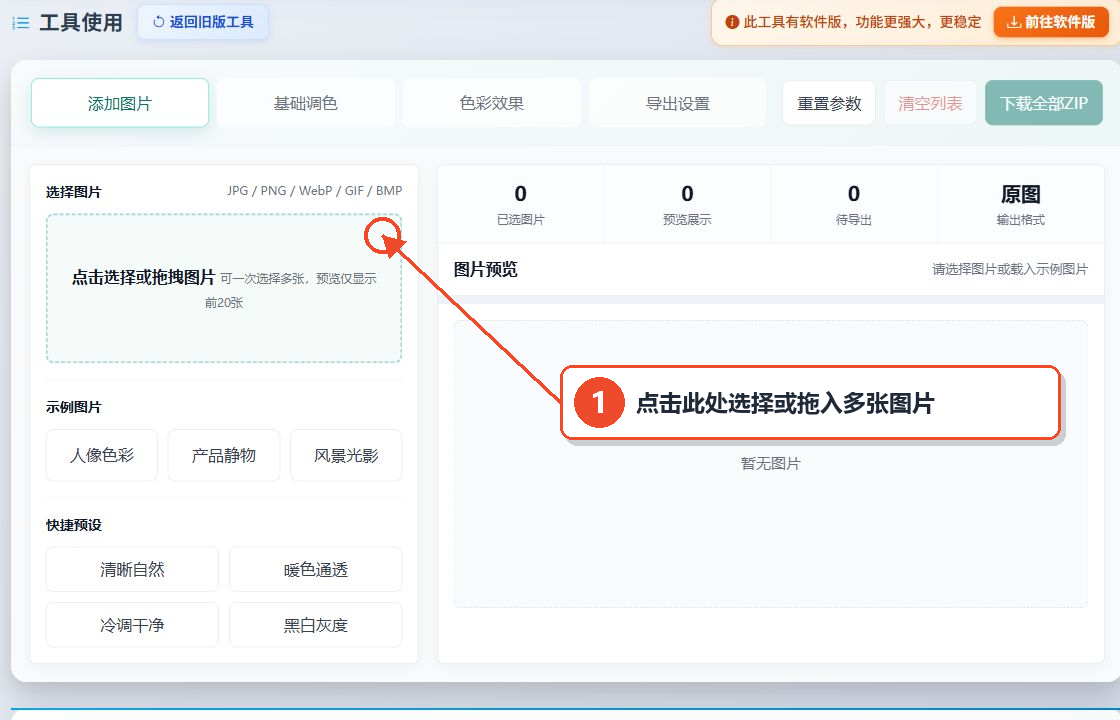The height and width of the screenshot is (720, 1120).
Task: Open the 前往软件版 download button
Action: pyautogui.click(x=1051, y=22)
